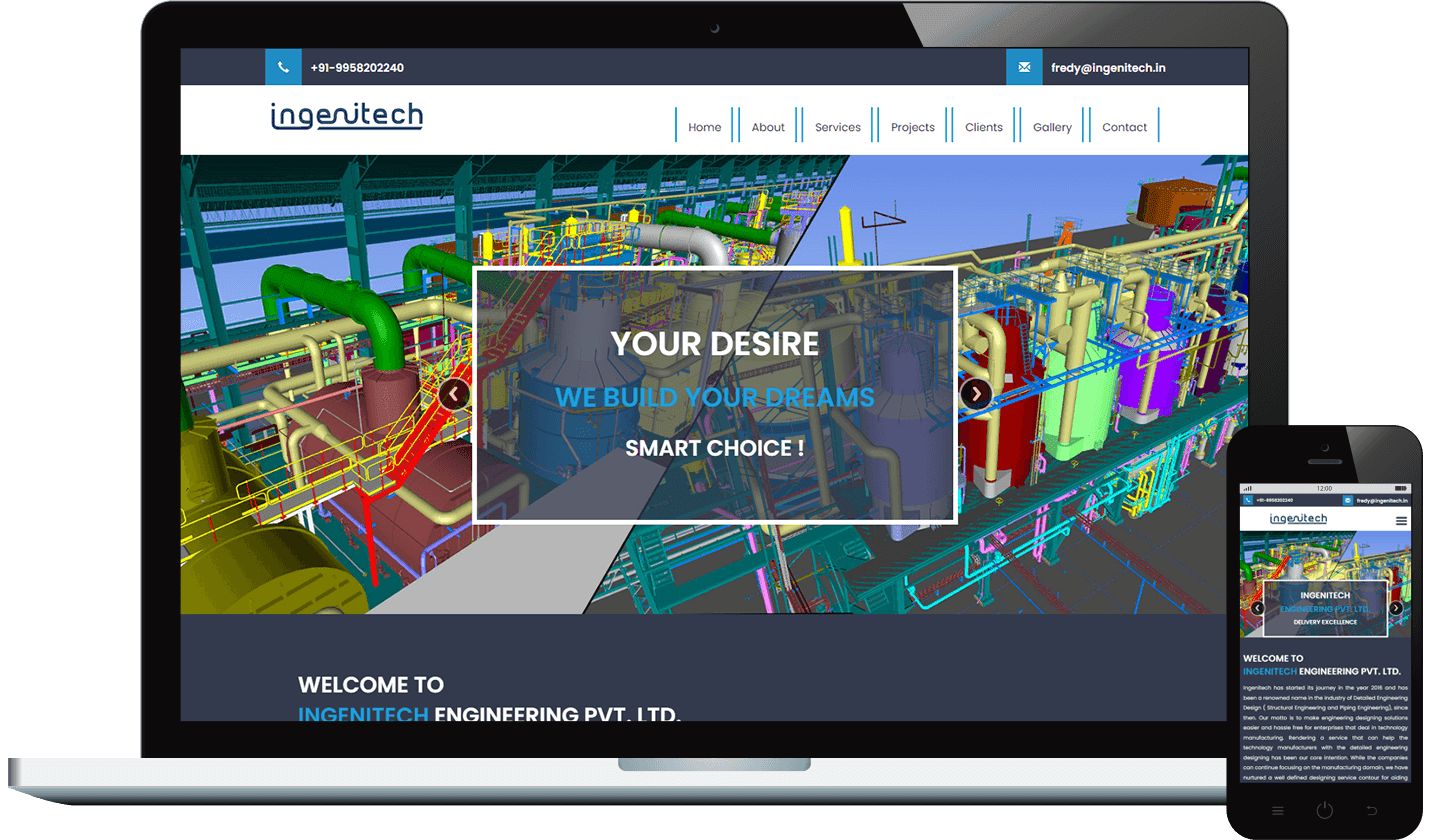
Task: Tap the 12:00 clock in phone status bar
Action: click(1324, 488)
